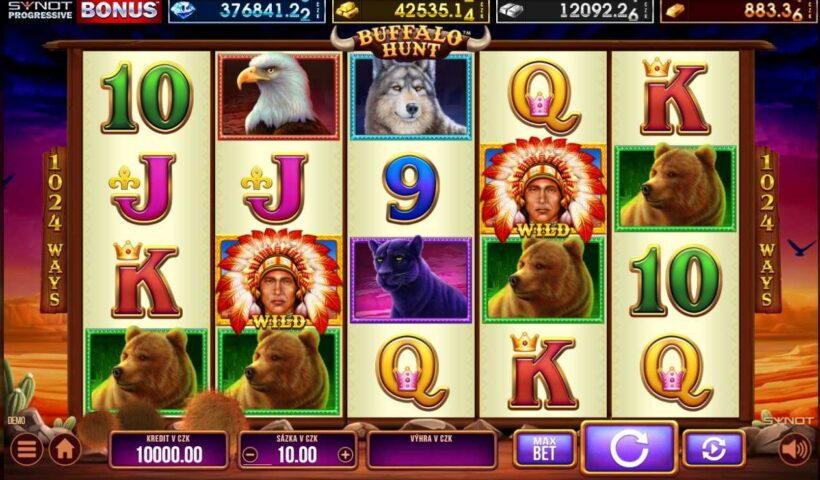Decrease the bet with the minus icon

[250, 455]
